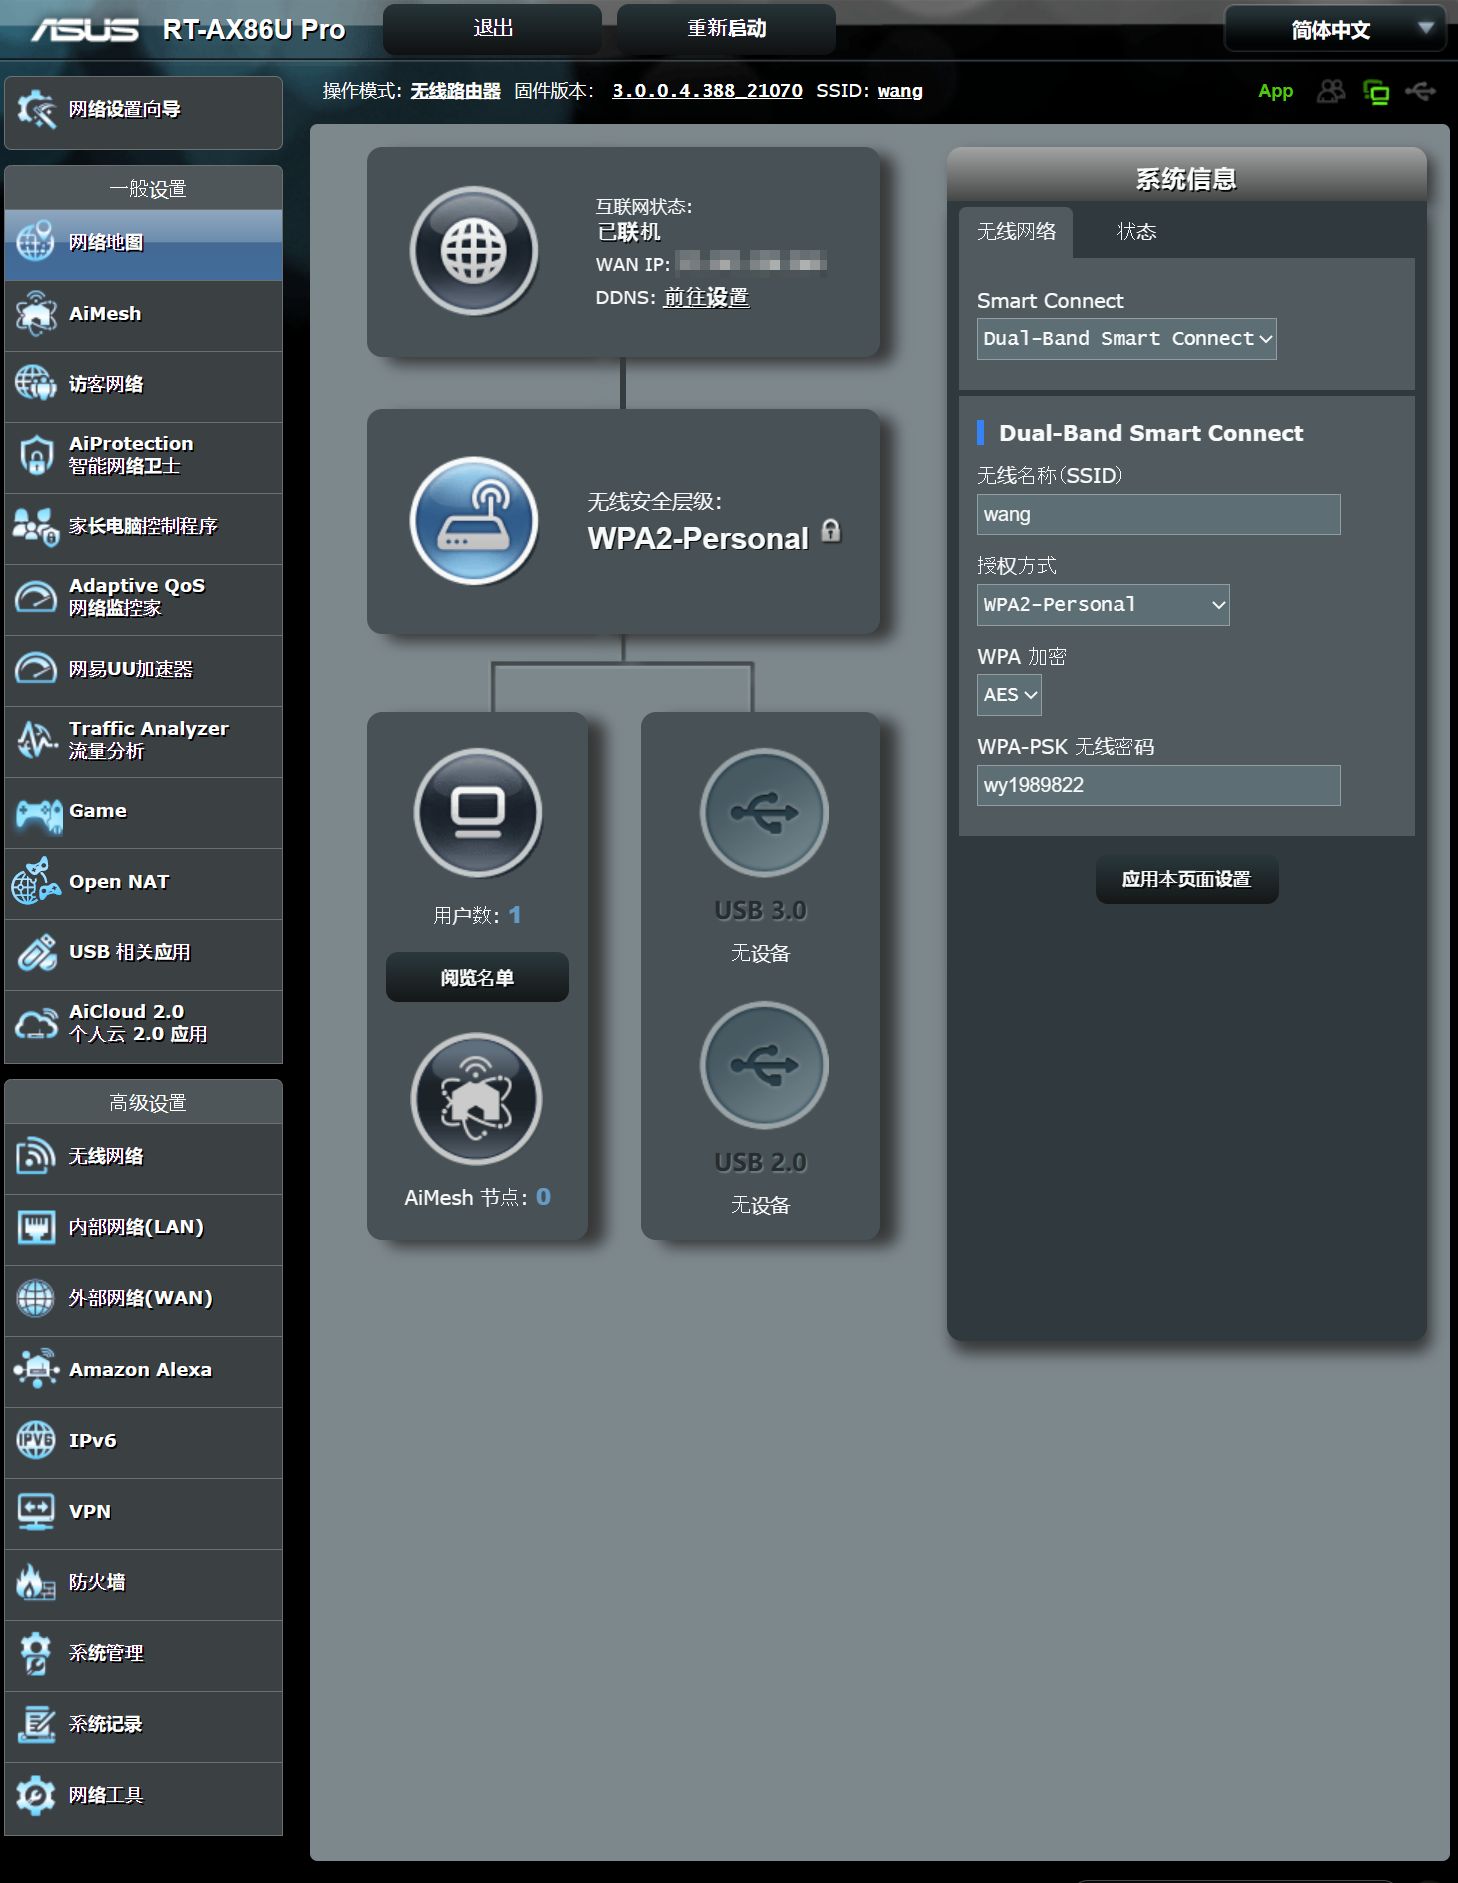Screen dimensions: 1458x1883
Task: Go to Guest Network (访客网络)
Action: [x=143, y=386]
